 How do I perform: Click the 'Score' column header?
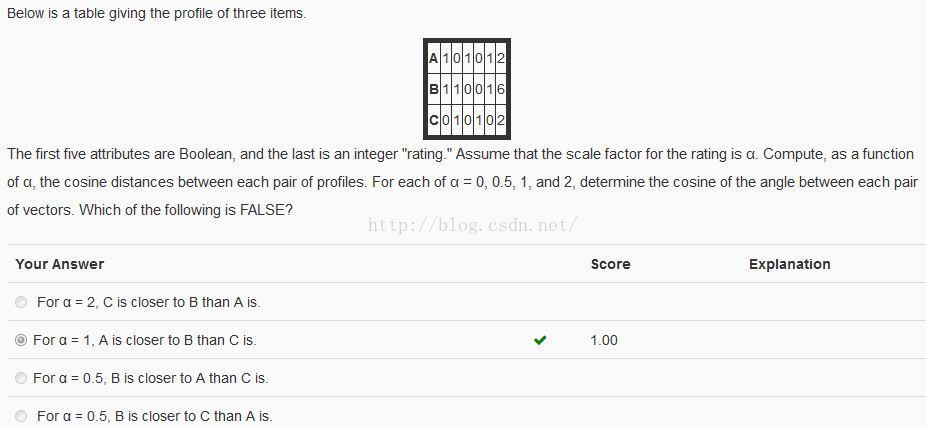[x=610, y=264]
